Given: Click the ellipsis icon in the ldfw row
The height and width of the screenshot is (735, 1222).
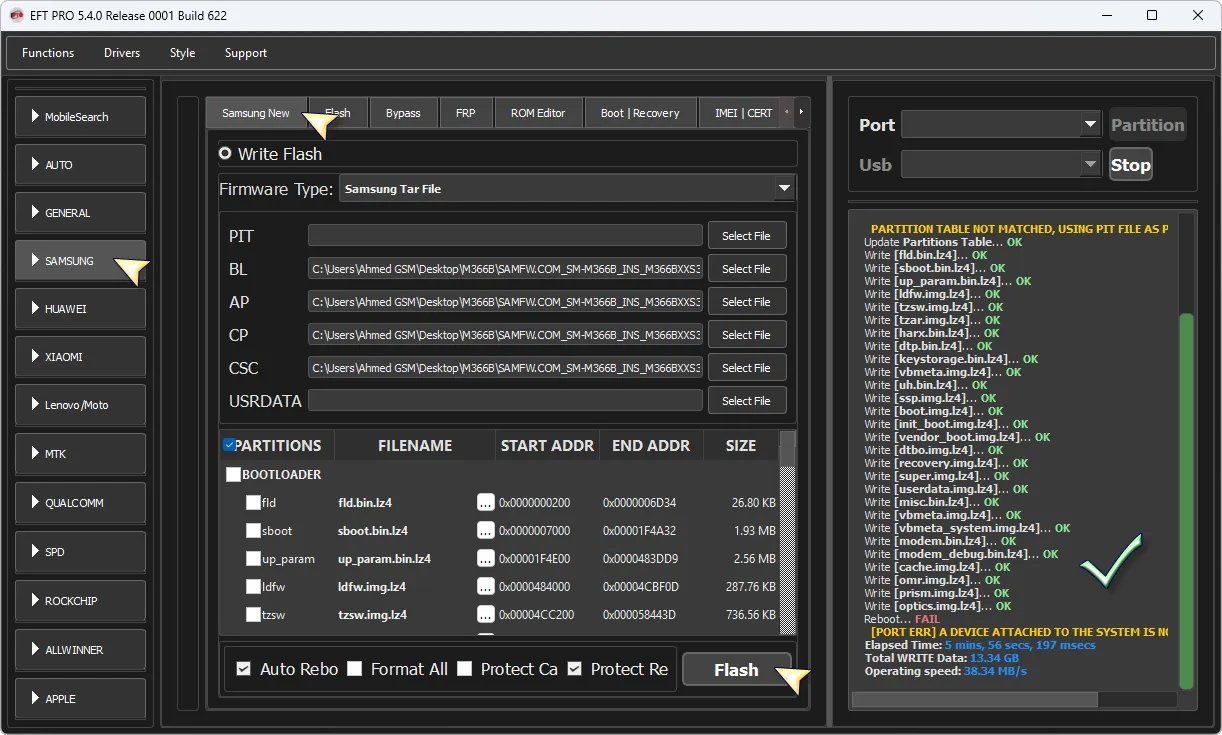Looking at the screenshot, I should pyautogui.click(x=486, y=587).
